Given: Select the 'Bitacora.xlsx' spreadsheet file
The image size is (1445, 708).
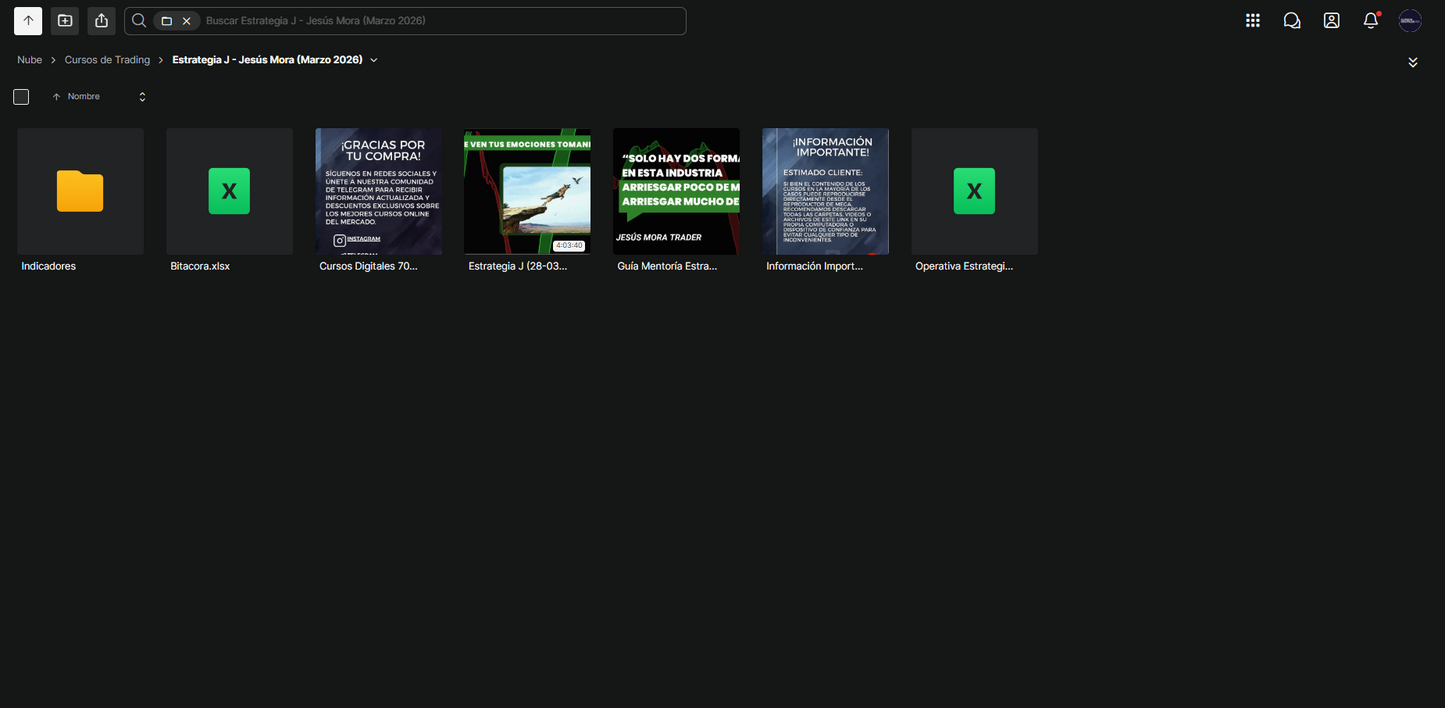Looking at the screenshot, I should (x=229, y=201).
